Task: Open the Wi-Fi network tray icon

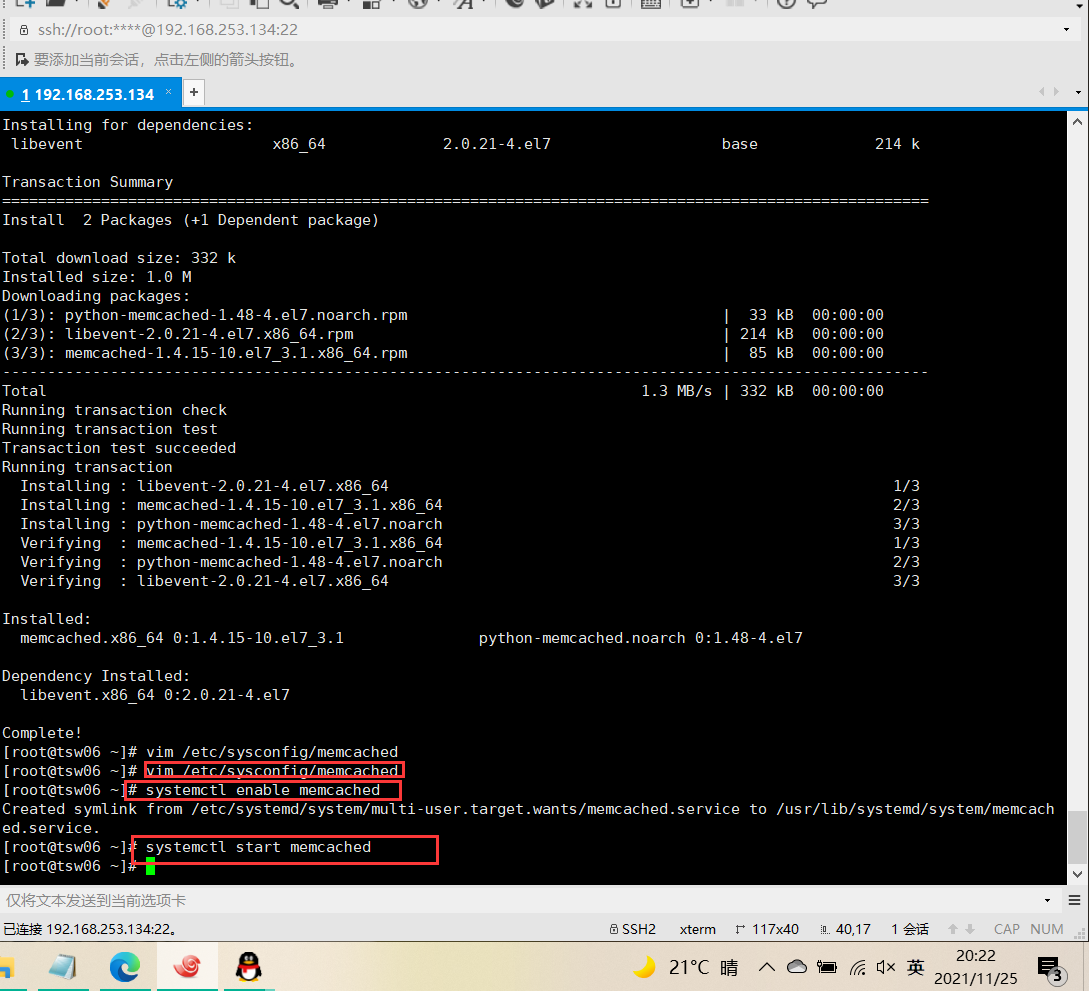Action: point(858,967)
